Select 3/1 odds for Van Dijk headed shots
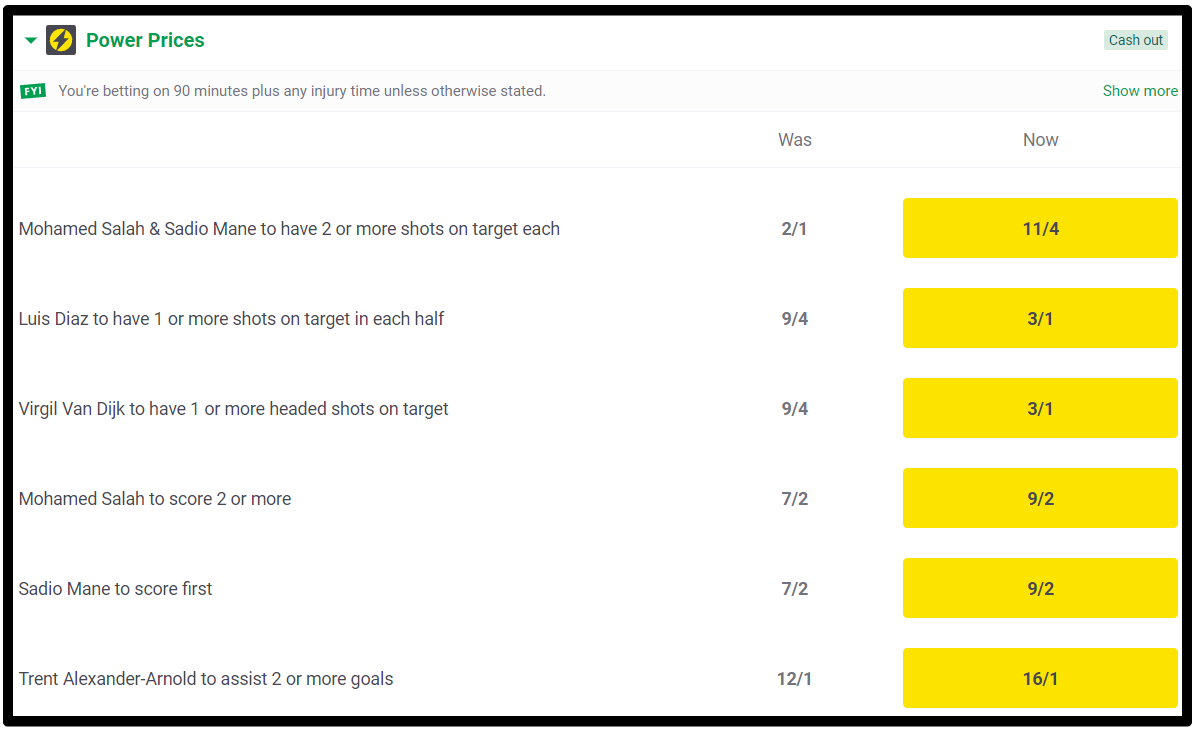This screenshot has width=1197, height=730. tap(1040, 409)
